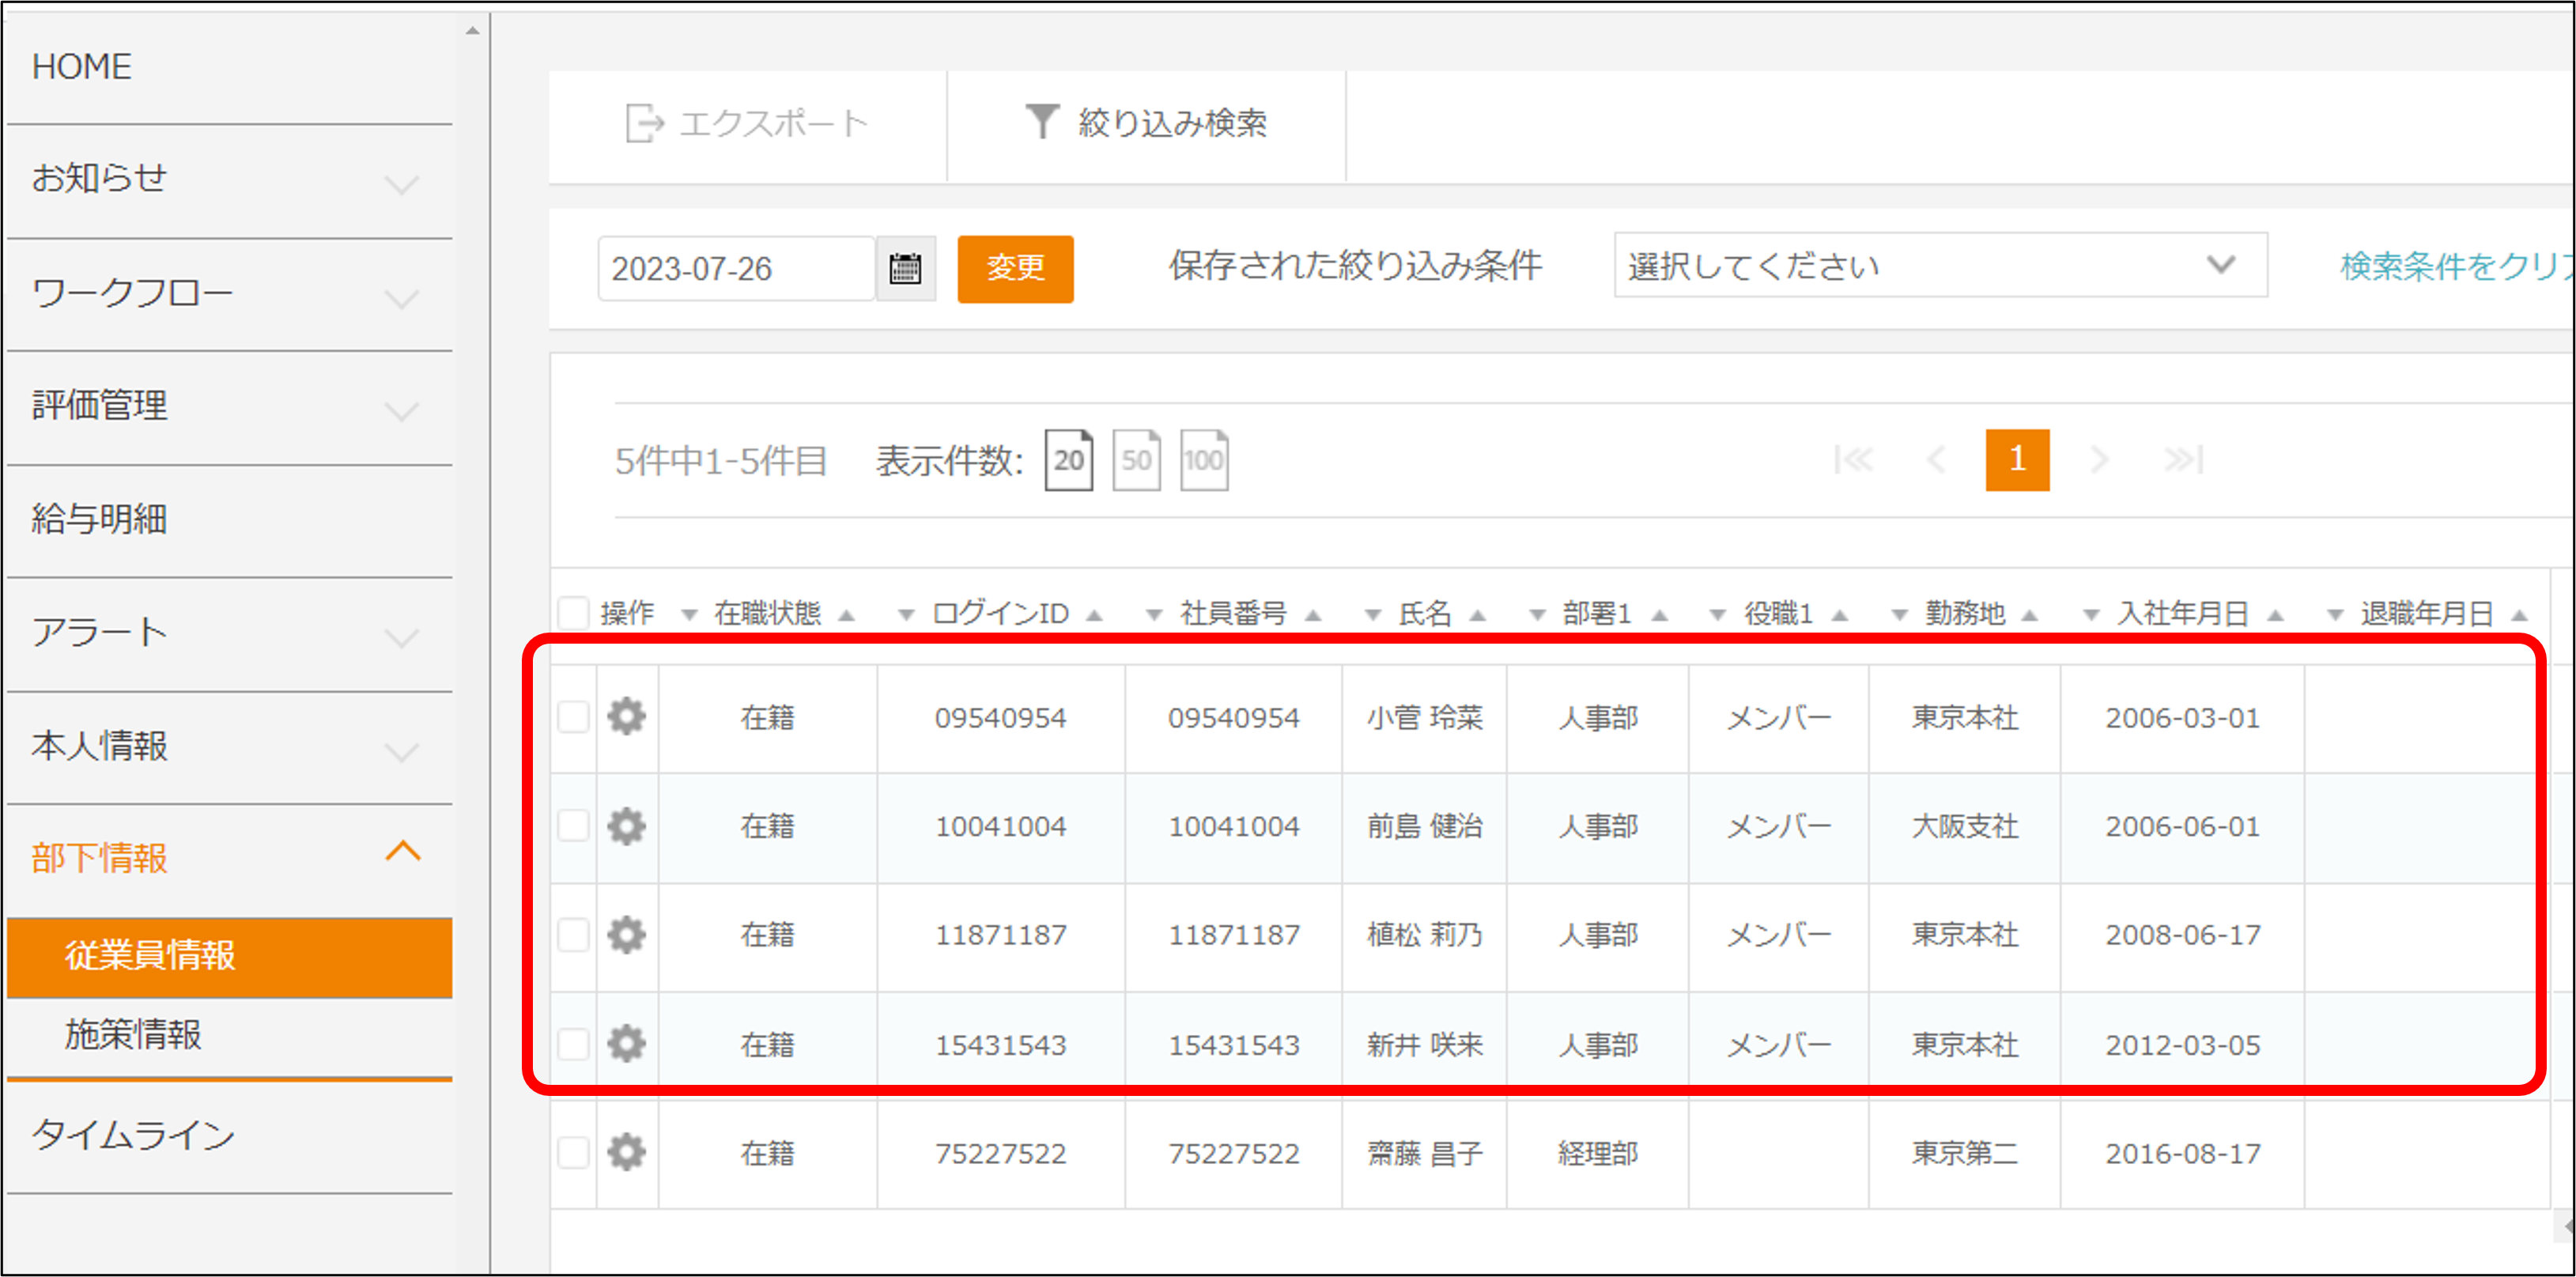Sort 勤務地 column ascending
The image size is (2576, 1277).
pyautogui.click(x=2029, y=615)
